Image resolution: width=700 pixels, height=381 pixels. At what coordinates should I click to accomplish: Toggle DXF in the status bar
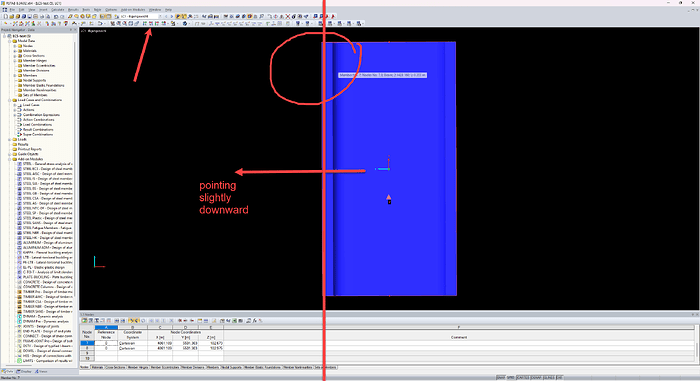(559, 377)
